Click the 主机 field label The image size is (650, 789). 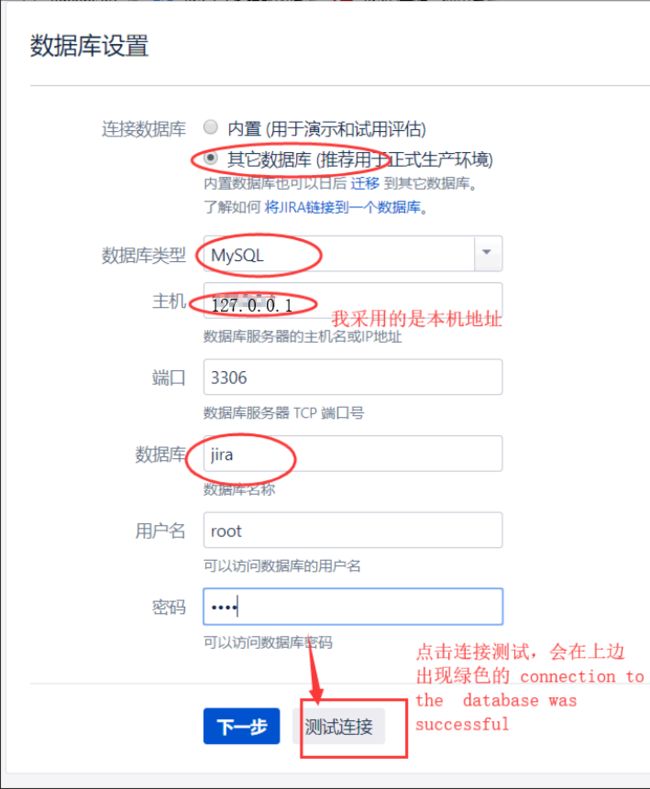click(x=169, y=301)
